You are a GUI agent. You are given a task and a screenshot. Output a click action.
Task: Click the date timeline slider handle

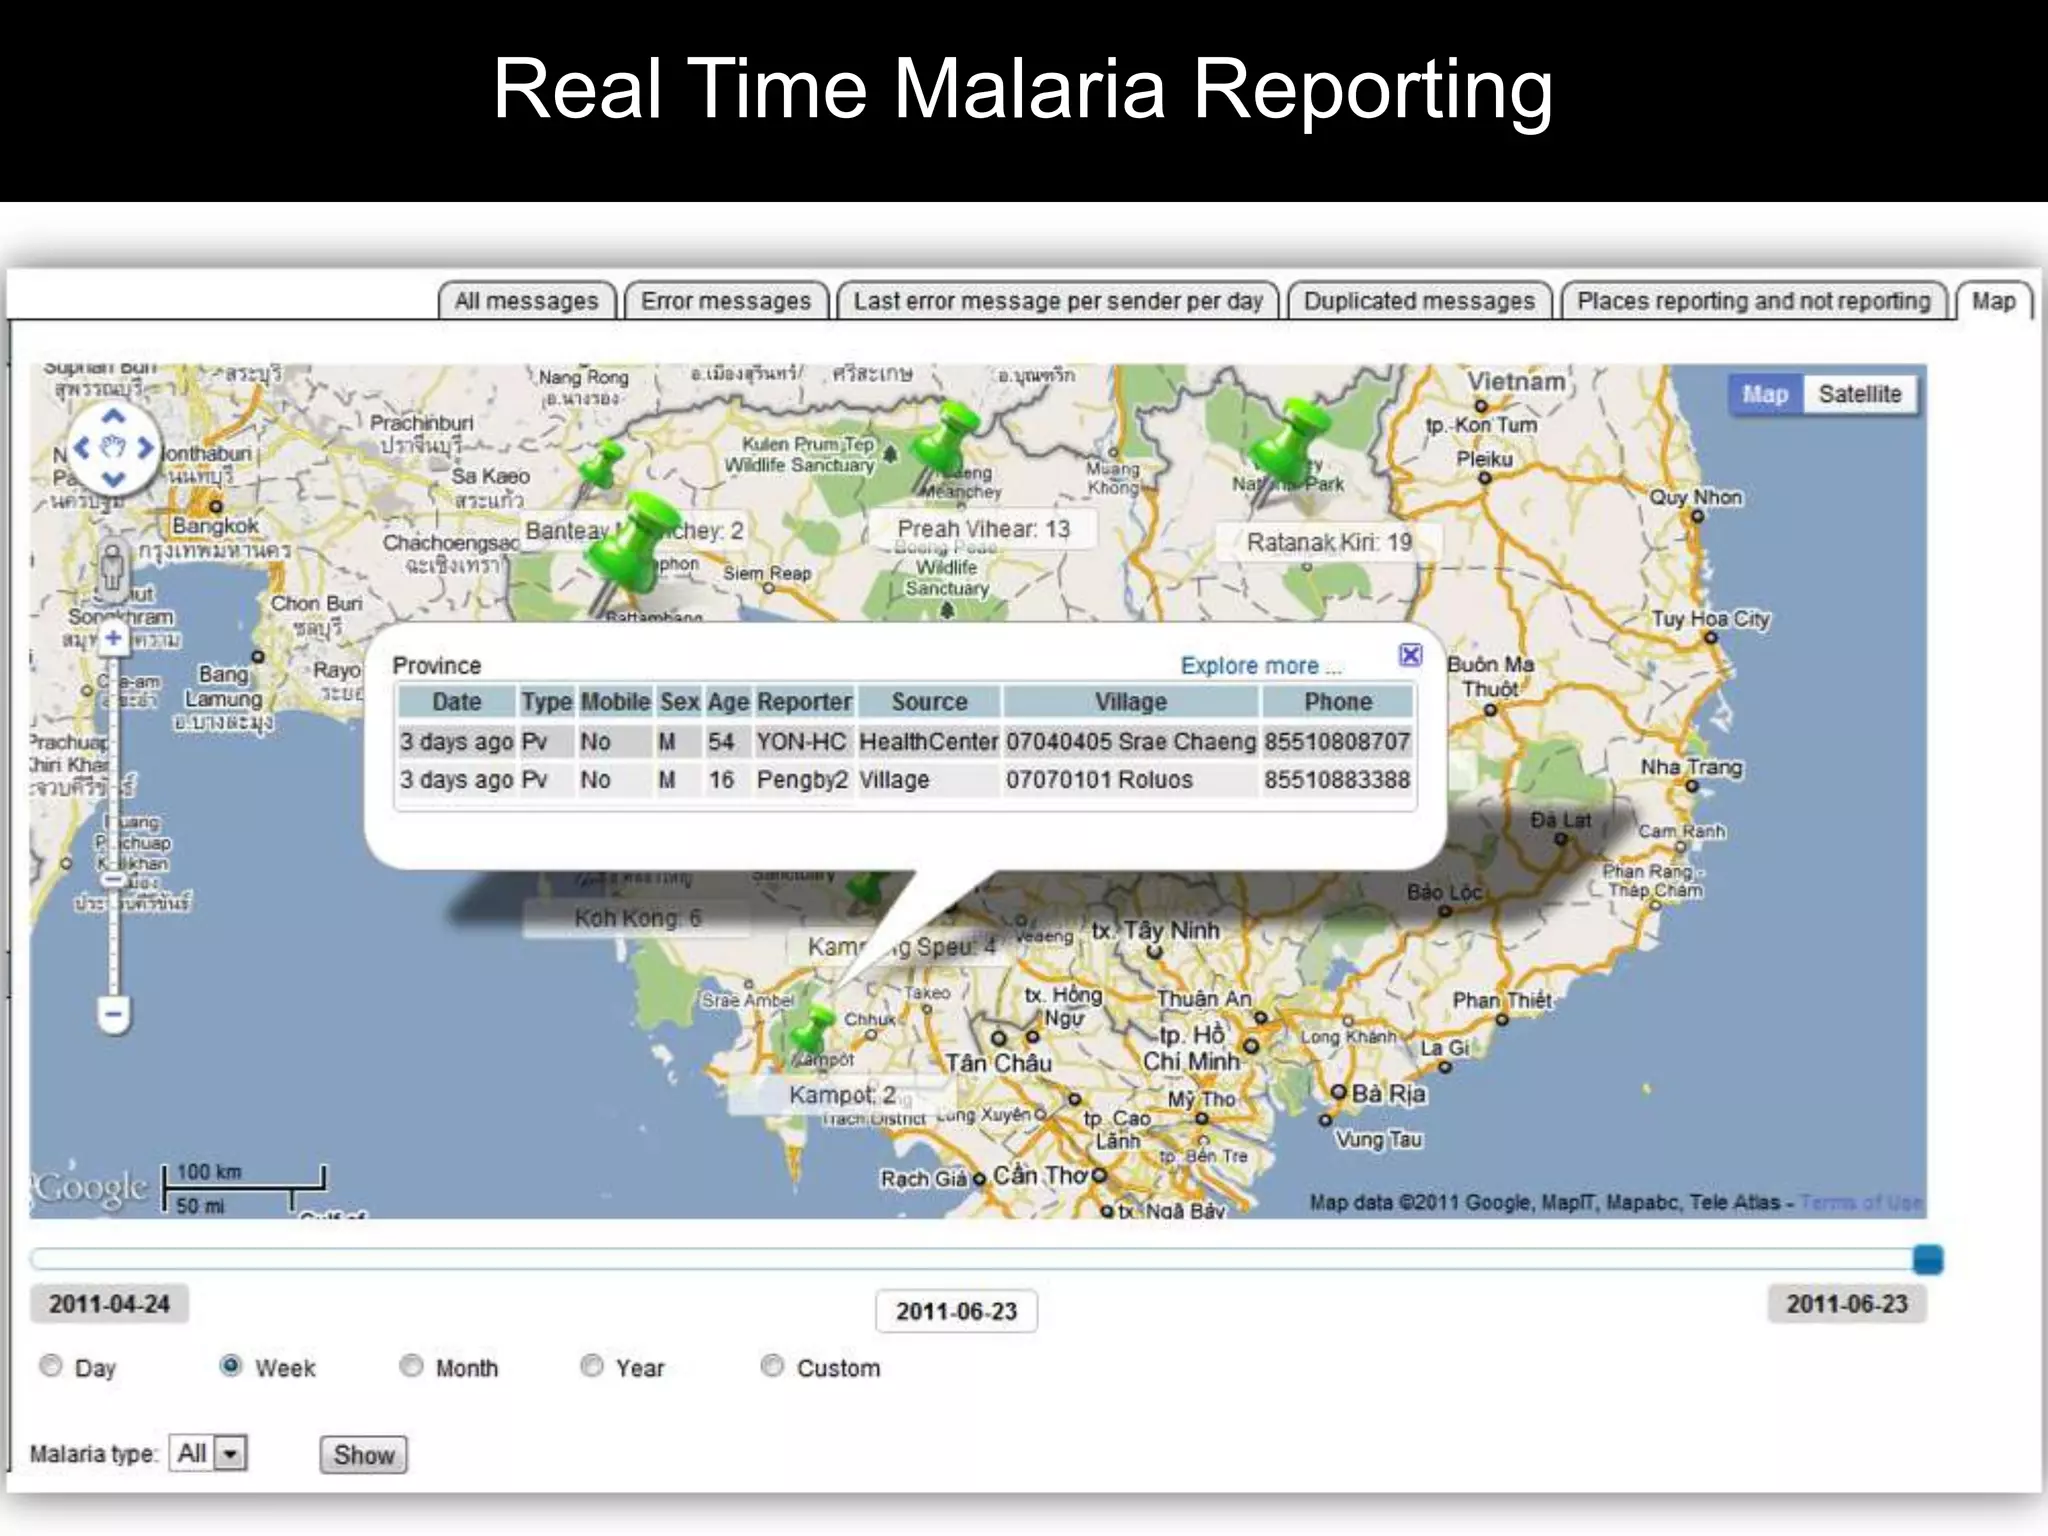pos(1927,1259)
